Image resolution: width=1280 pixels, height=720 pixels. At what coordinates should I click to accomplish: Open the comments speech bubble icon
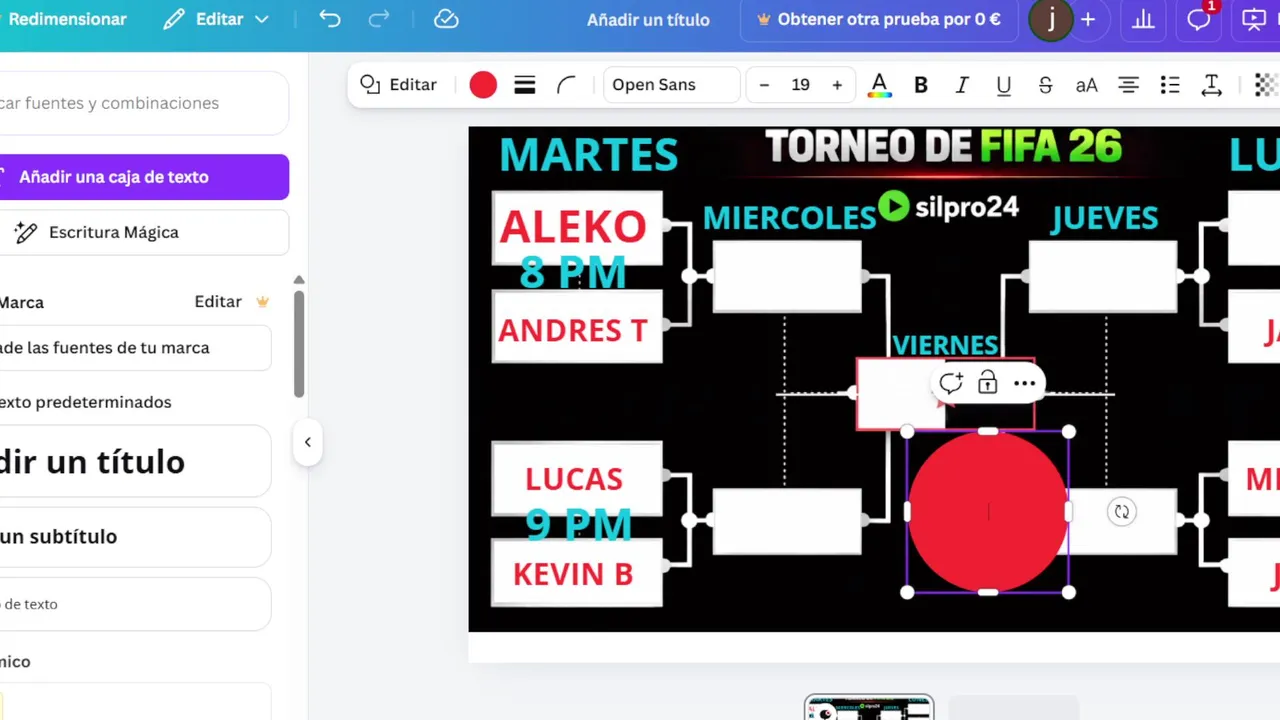[1199, 19]
